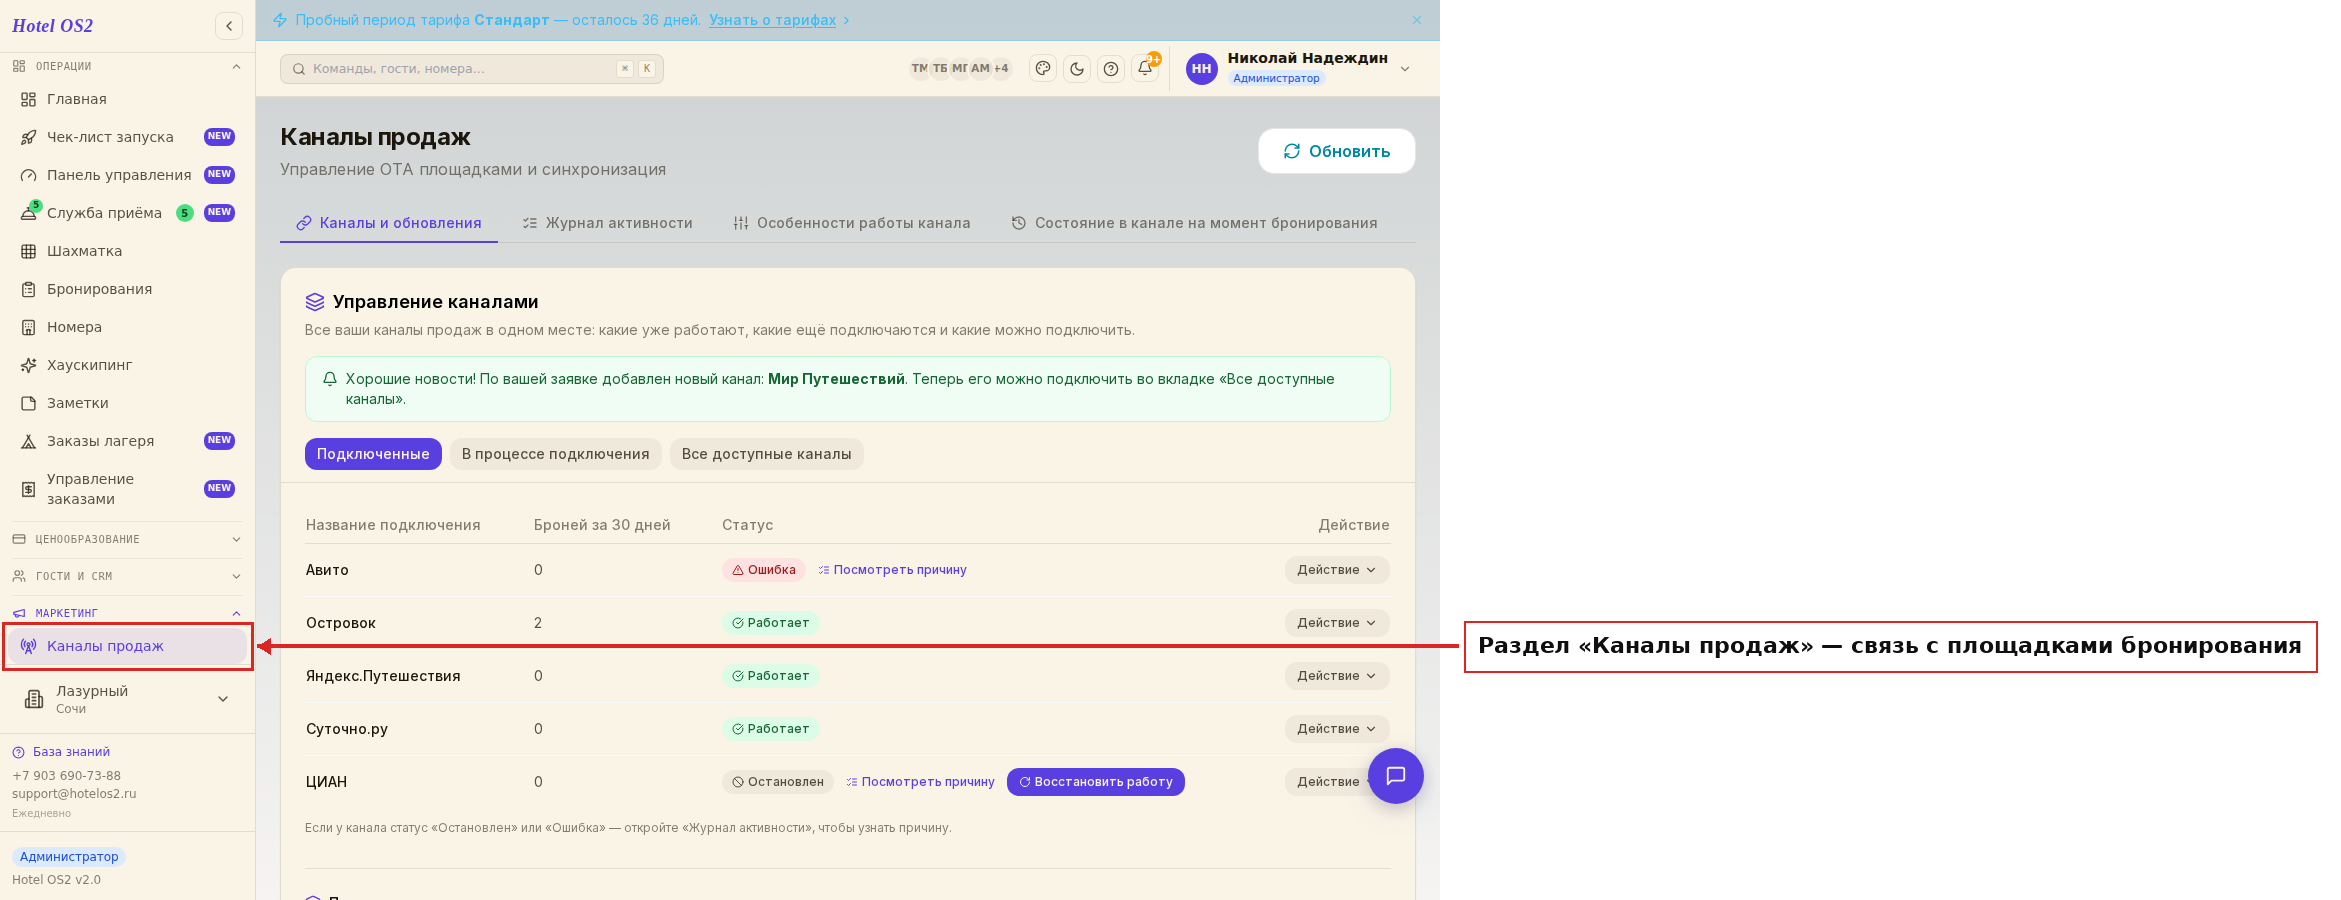The height and width of the screenshot is (900, 2341).
Task: Click the Работает status for Островок
Action: coord(771,623)
